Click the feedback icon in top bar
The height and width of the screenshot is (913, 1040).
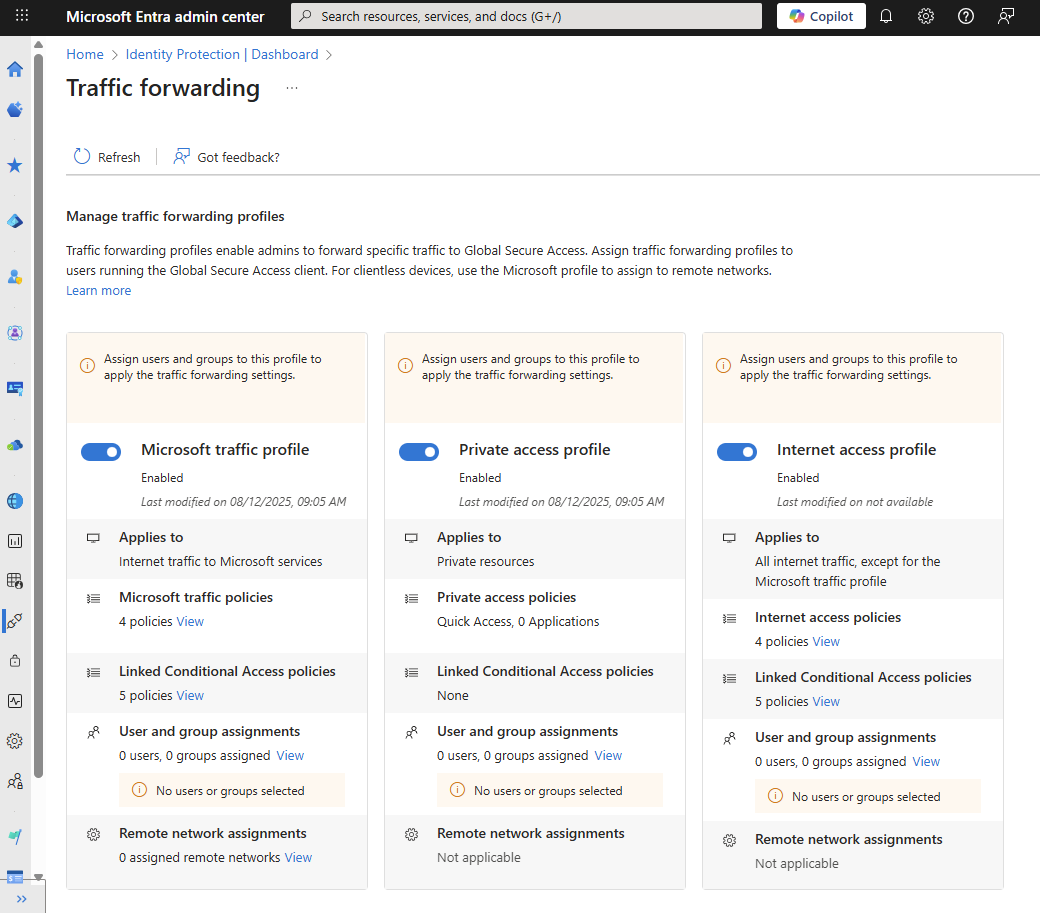coord(1006,16)
